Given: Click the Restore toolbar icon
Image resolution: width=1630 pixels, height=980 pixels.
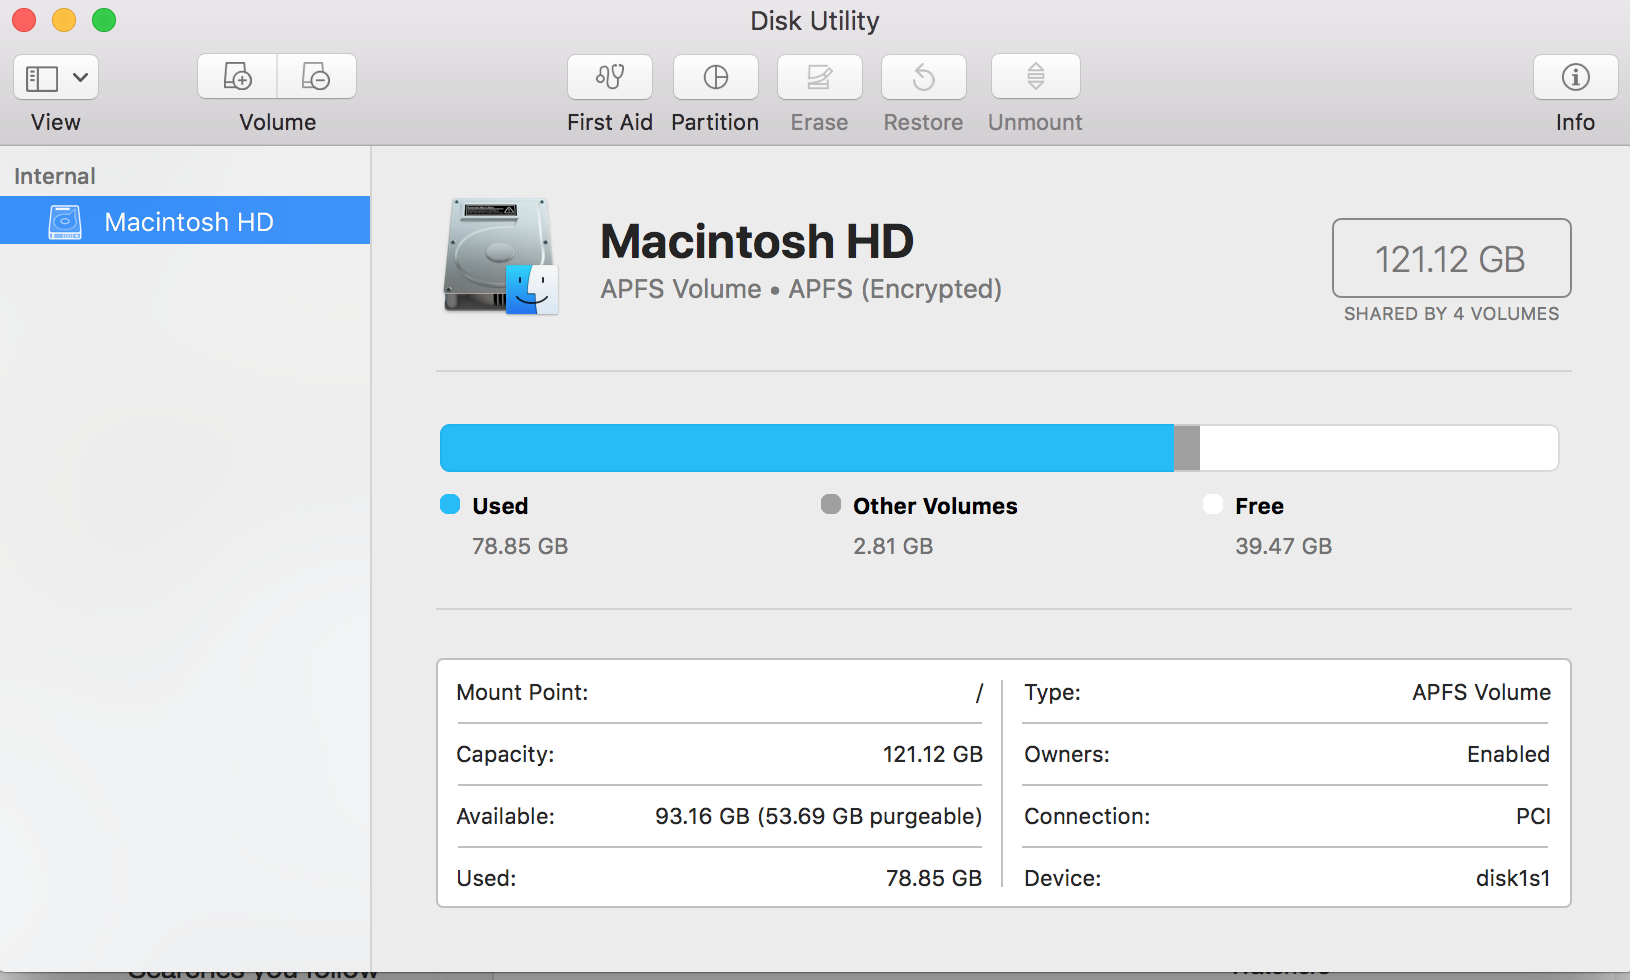Looking at the screenshot, I should pyautogui.click(x=924, y=77).
